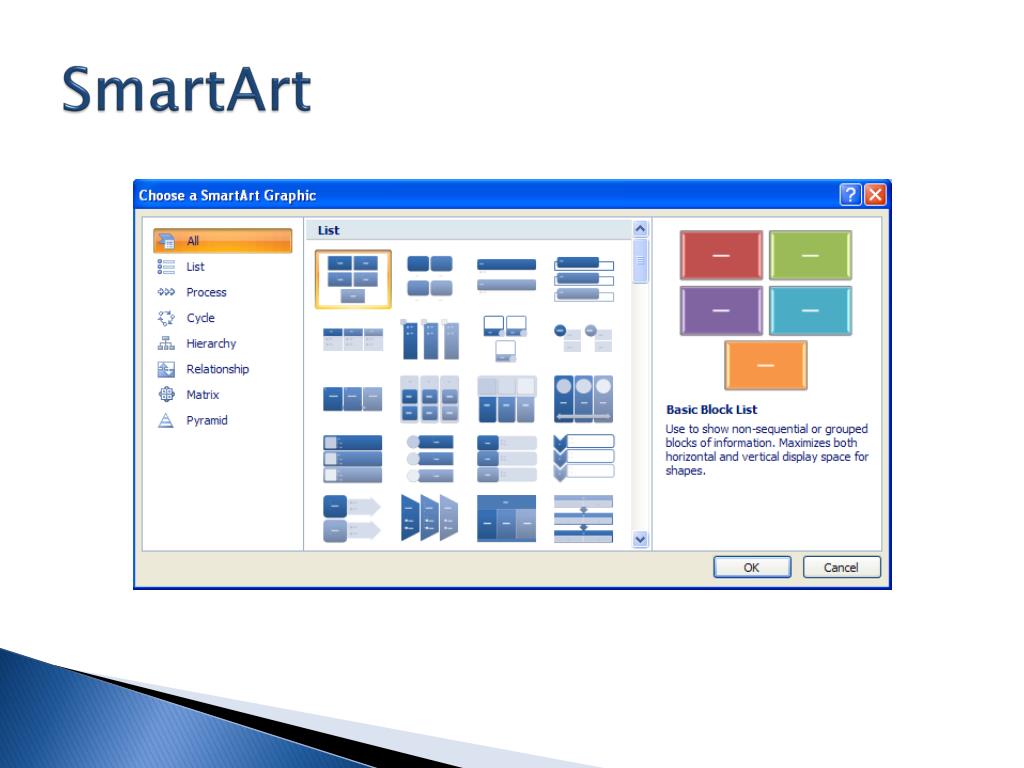1024x768 pixels.
Task: Choose Vertical Arrow List layout
Action: click(351, 519)
